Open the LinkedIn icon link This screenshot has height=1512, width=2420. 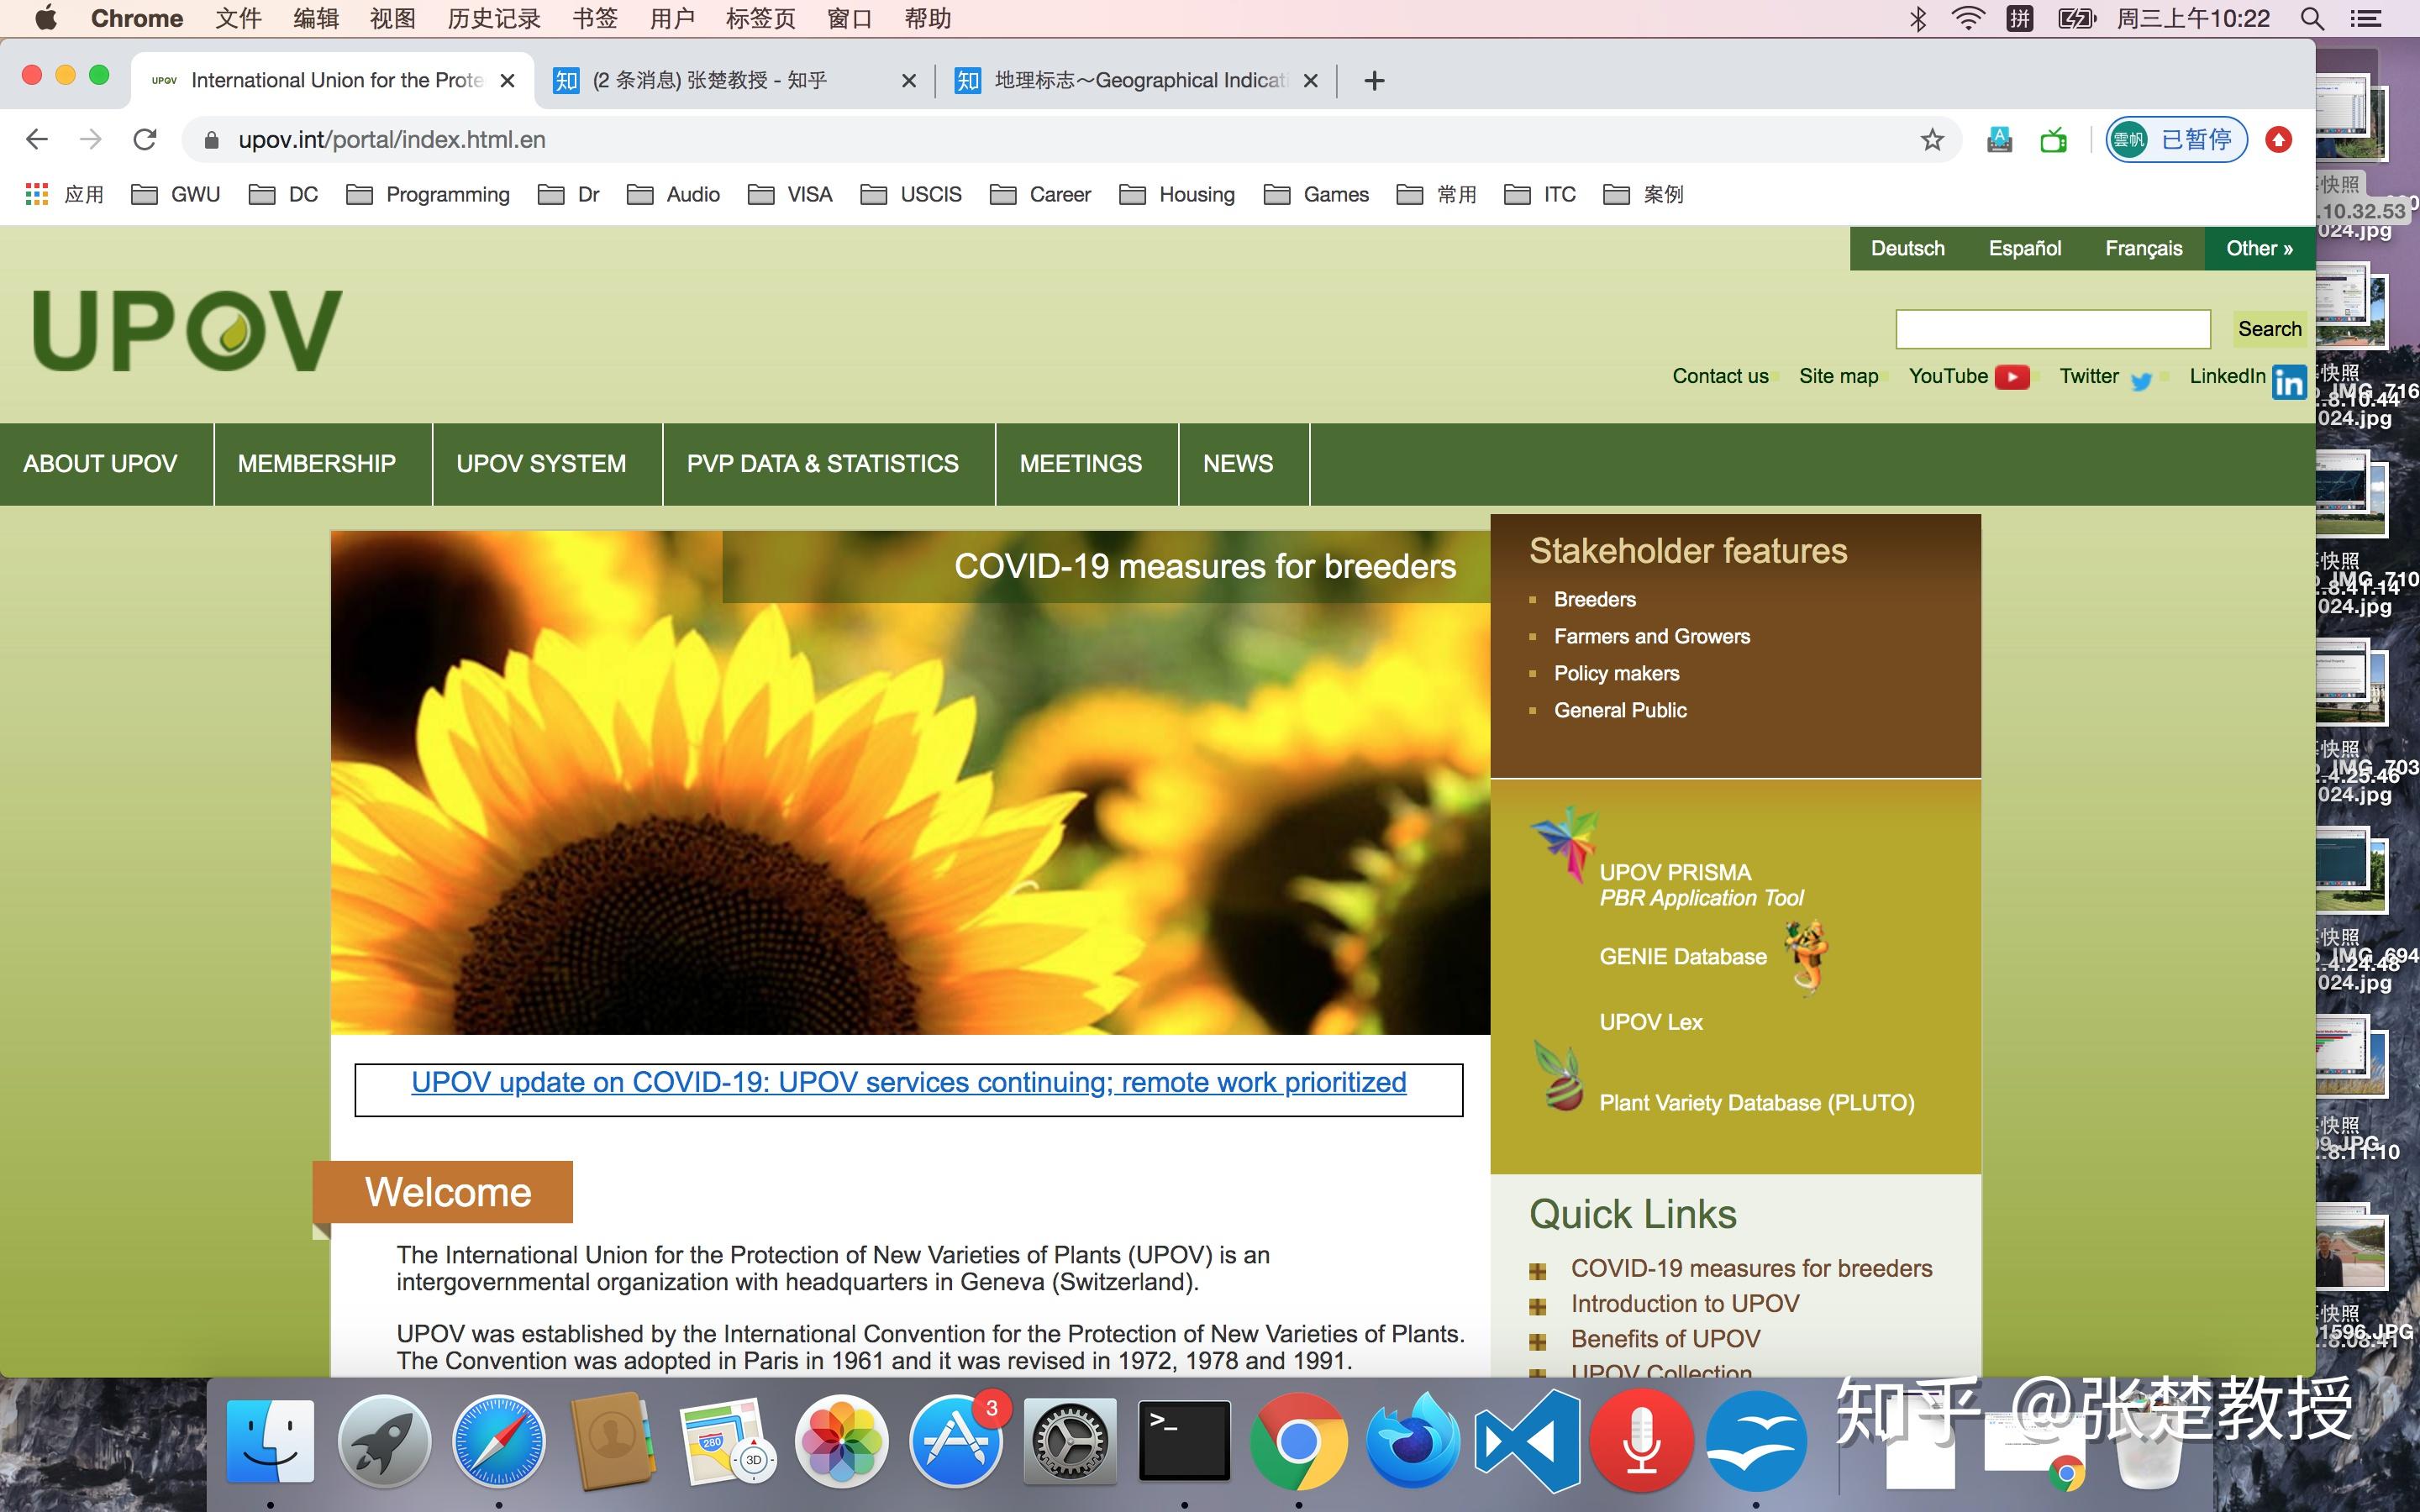point(2288,381)
